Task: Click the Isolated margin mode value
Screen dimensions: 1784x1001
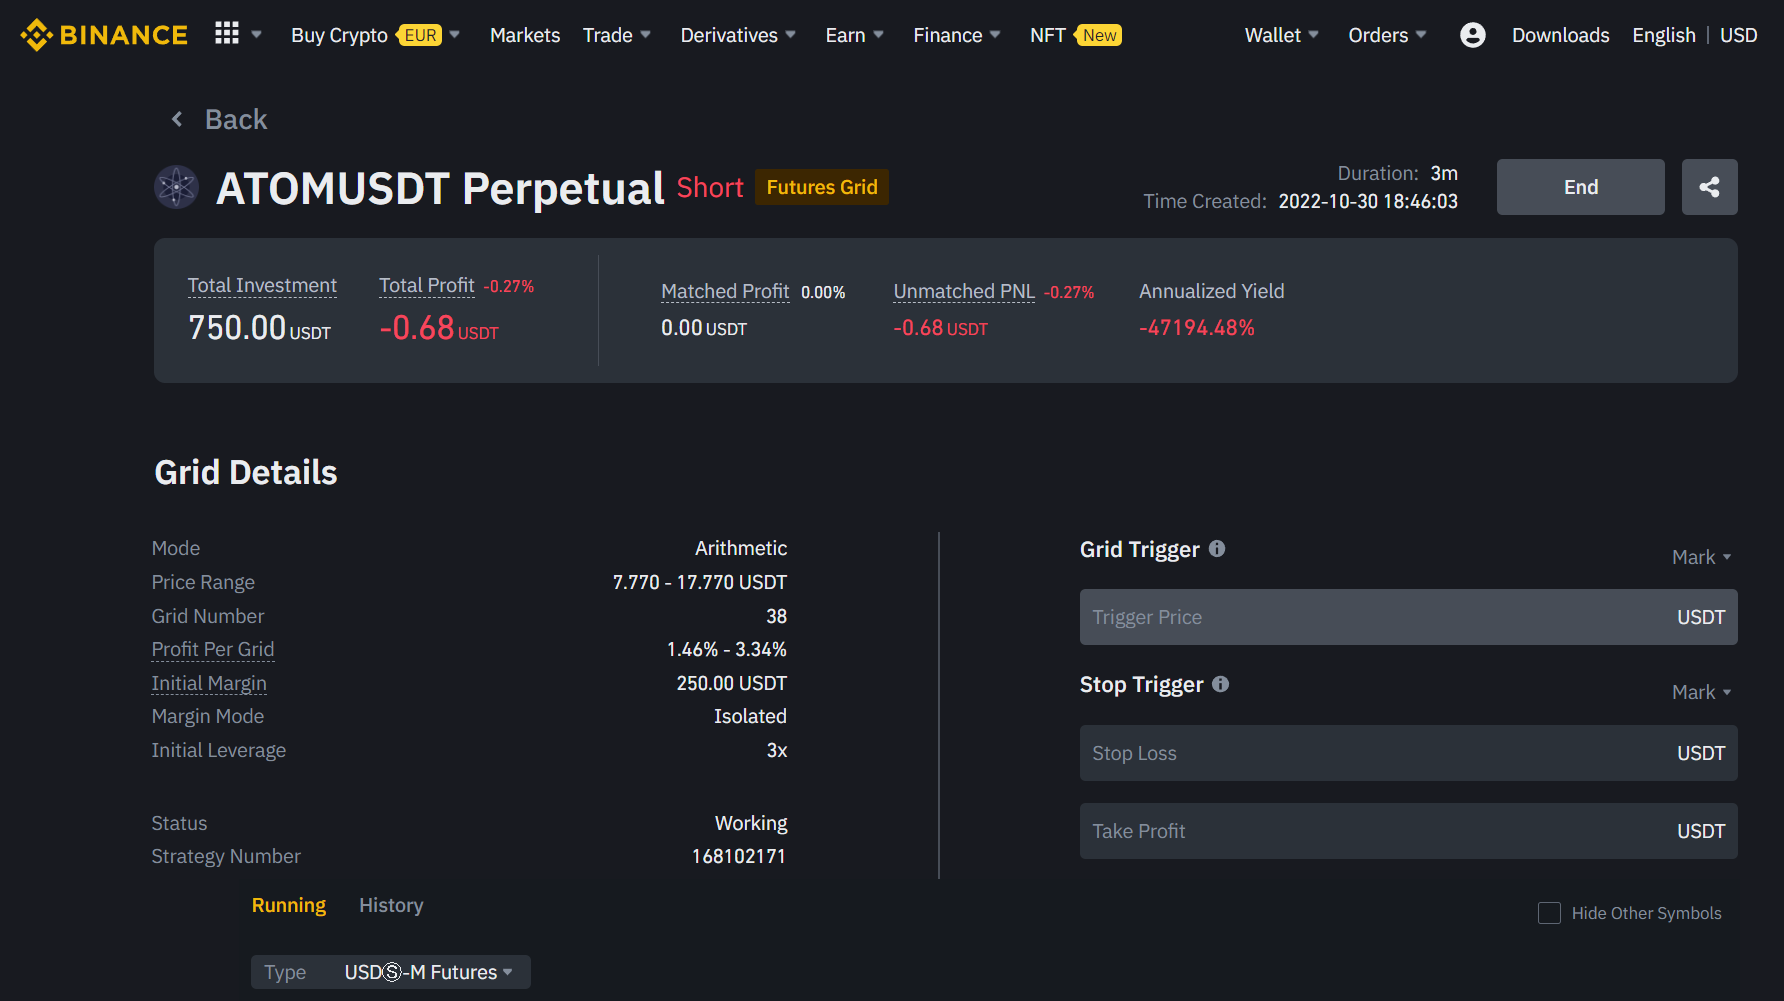Action: coord(750,716)
